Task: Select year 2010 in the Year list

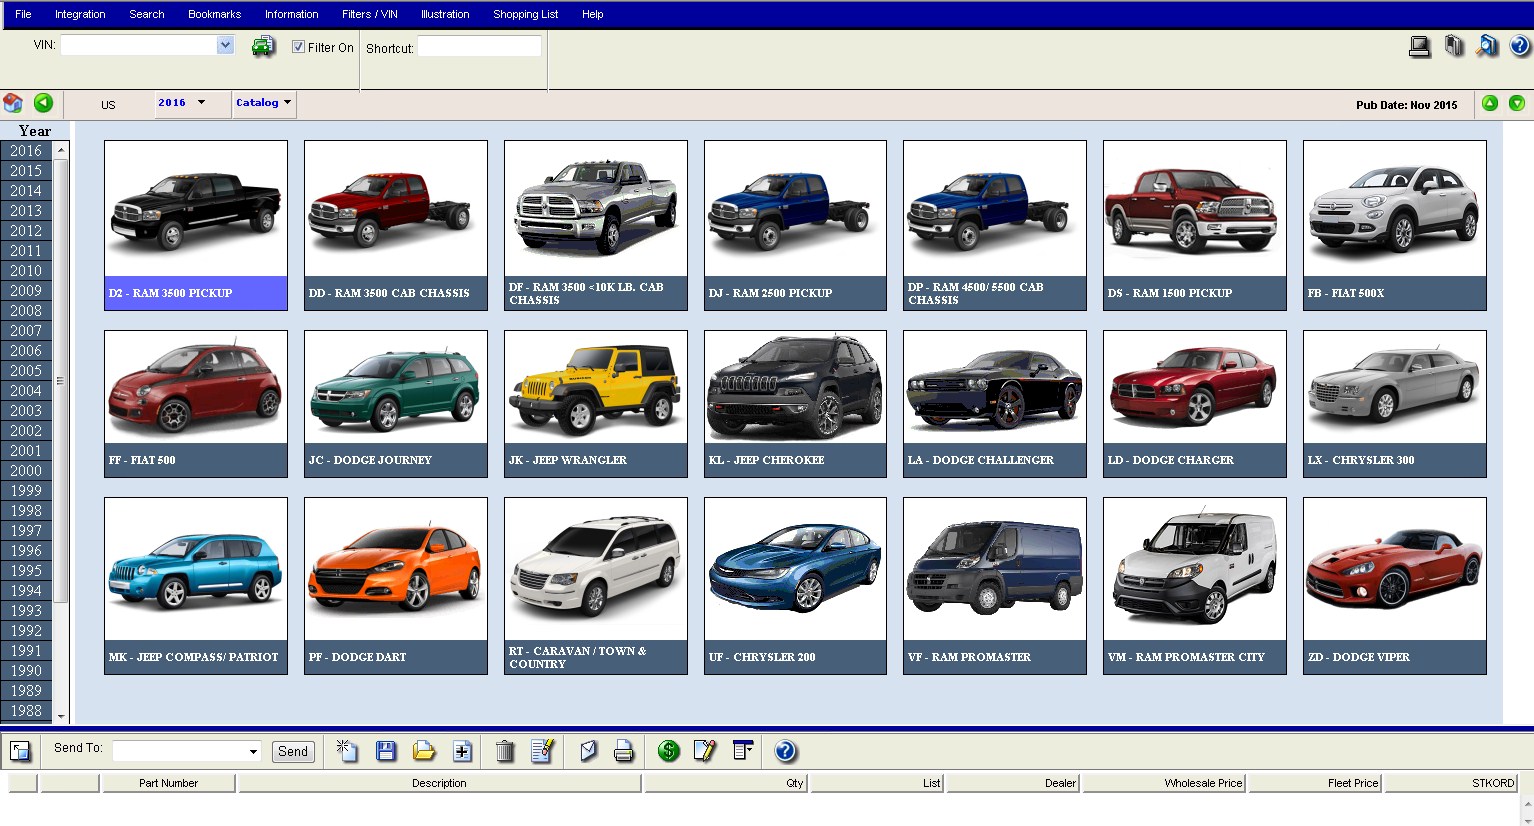Action: point(26,271)
